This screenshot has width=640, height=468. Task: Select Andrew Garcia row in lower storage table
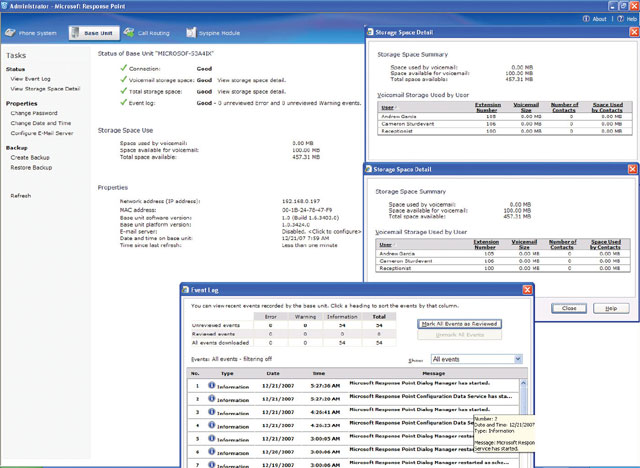coord(502,254)
